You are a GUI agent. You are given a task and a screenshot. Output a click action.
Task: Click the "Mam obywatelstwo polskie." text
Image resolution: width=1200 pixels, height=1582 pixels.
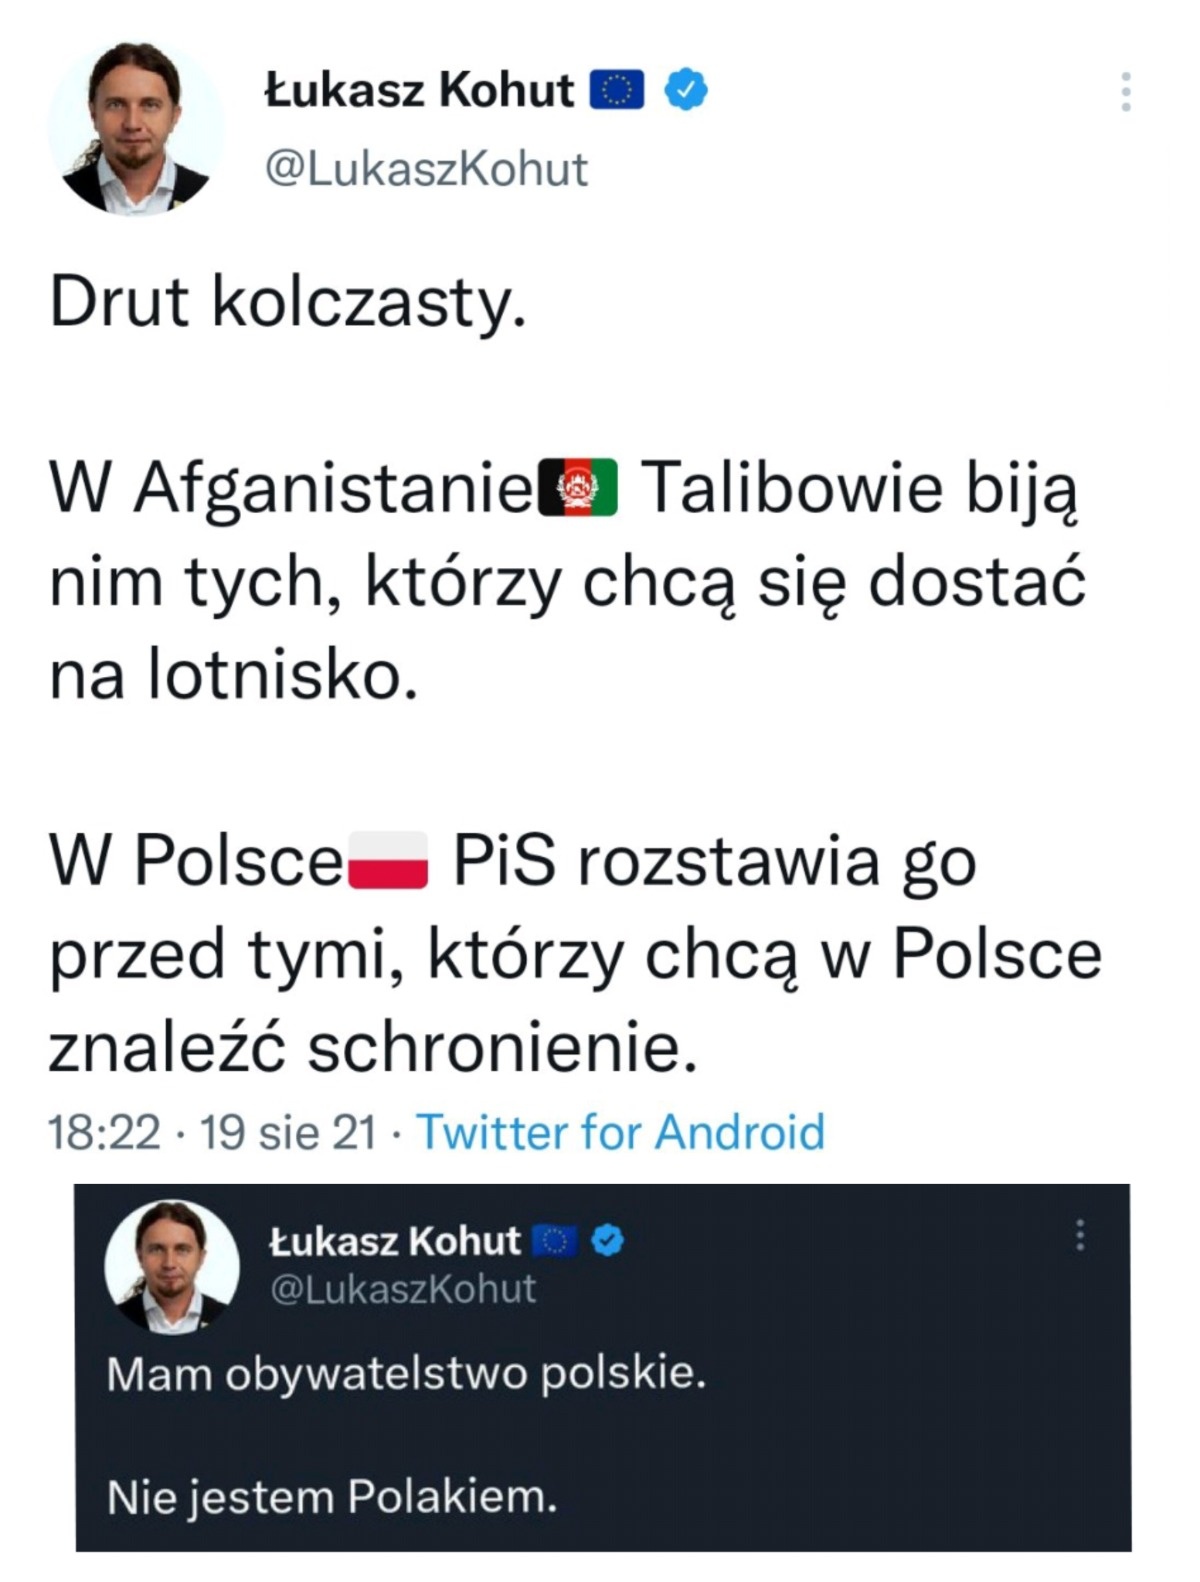pos(406,1374)
